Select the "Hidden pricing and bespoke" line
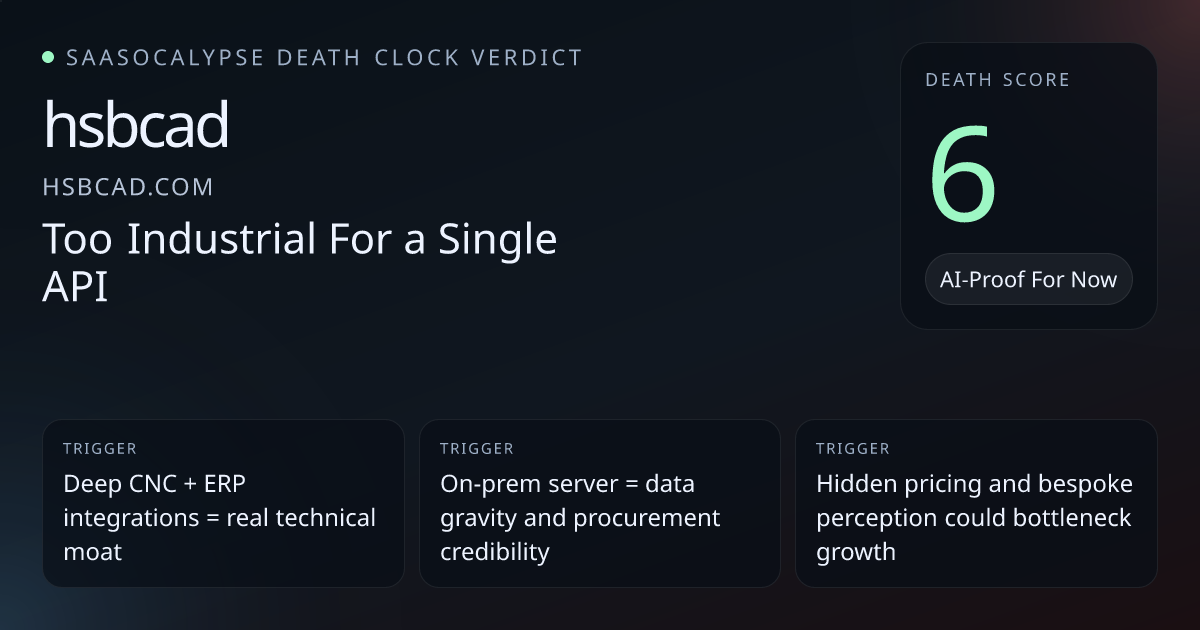The width and height of the screenshot is (1200, 630). point(974,484)
